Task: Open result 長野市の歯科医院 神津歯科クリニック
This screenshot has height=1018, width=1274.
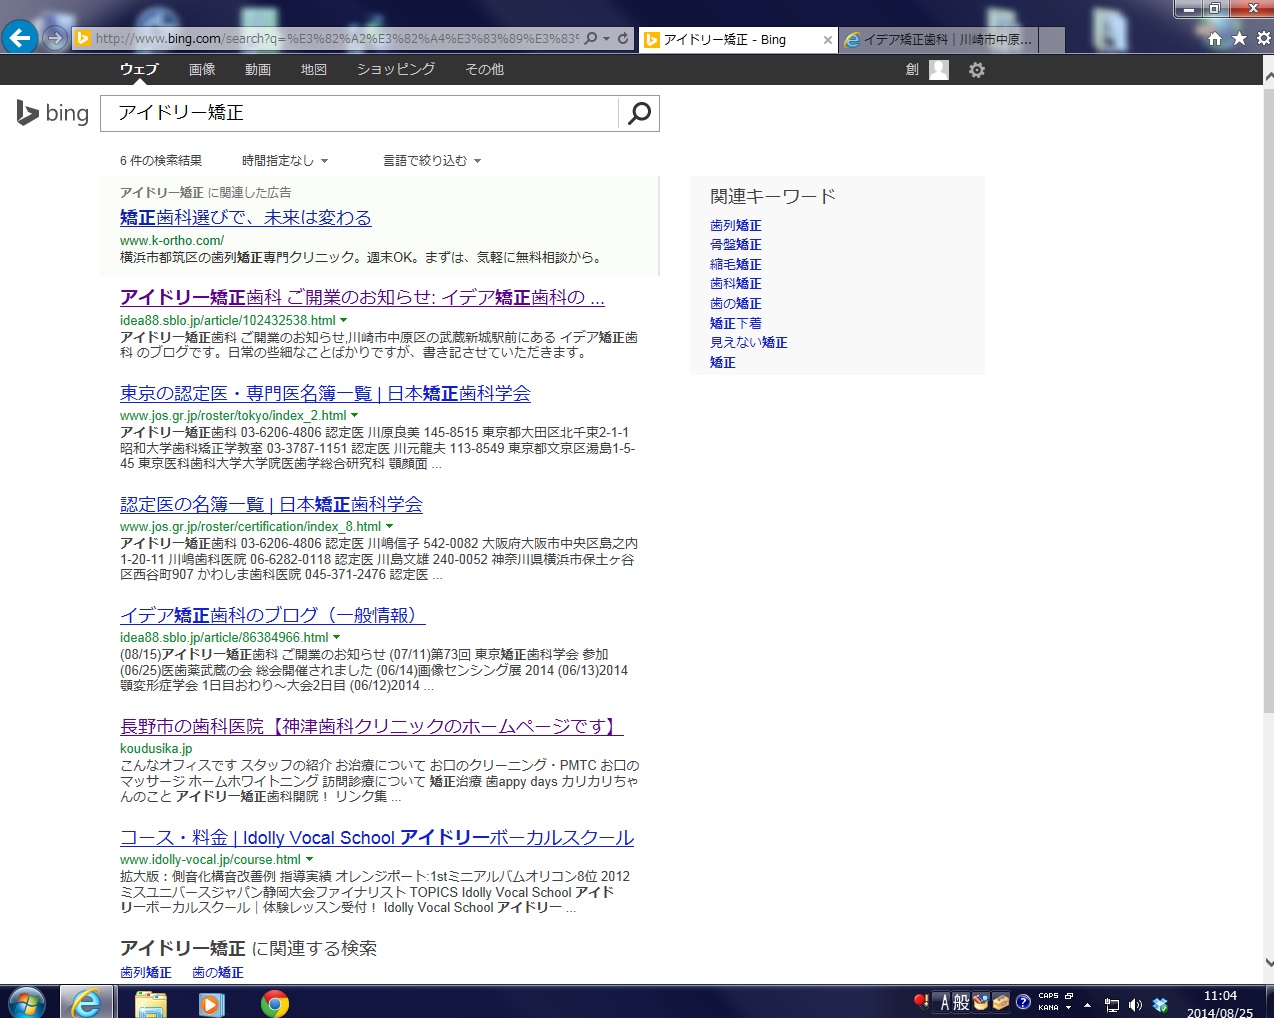Action: point(372,727)
